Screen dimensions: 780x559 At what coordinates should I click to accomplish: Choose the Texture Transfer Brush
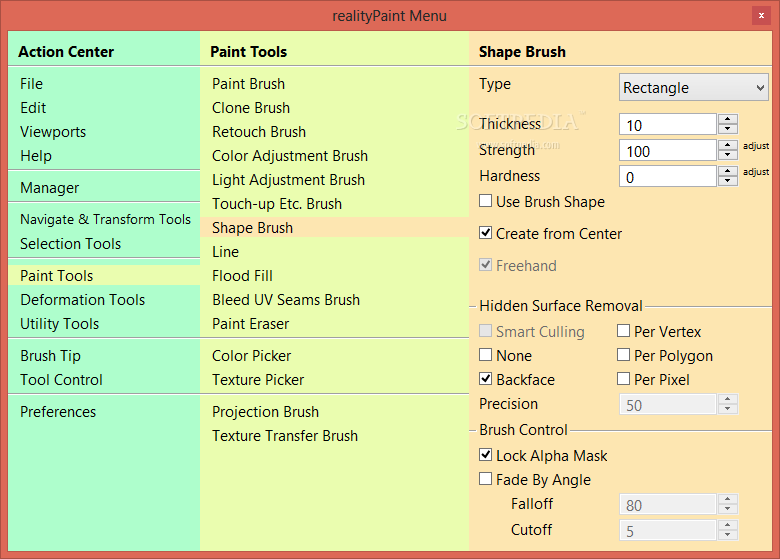pos(285,436)
